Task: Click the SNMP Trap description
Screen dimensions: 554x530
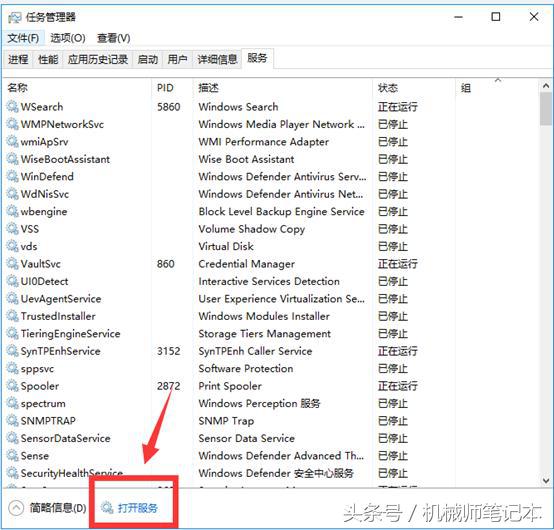Action: point(226,421)
